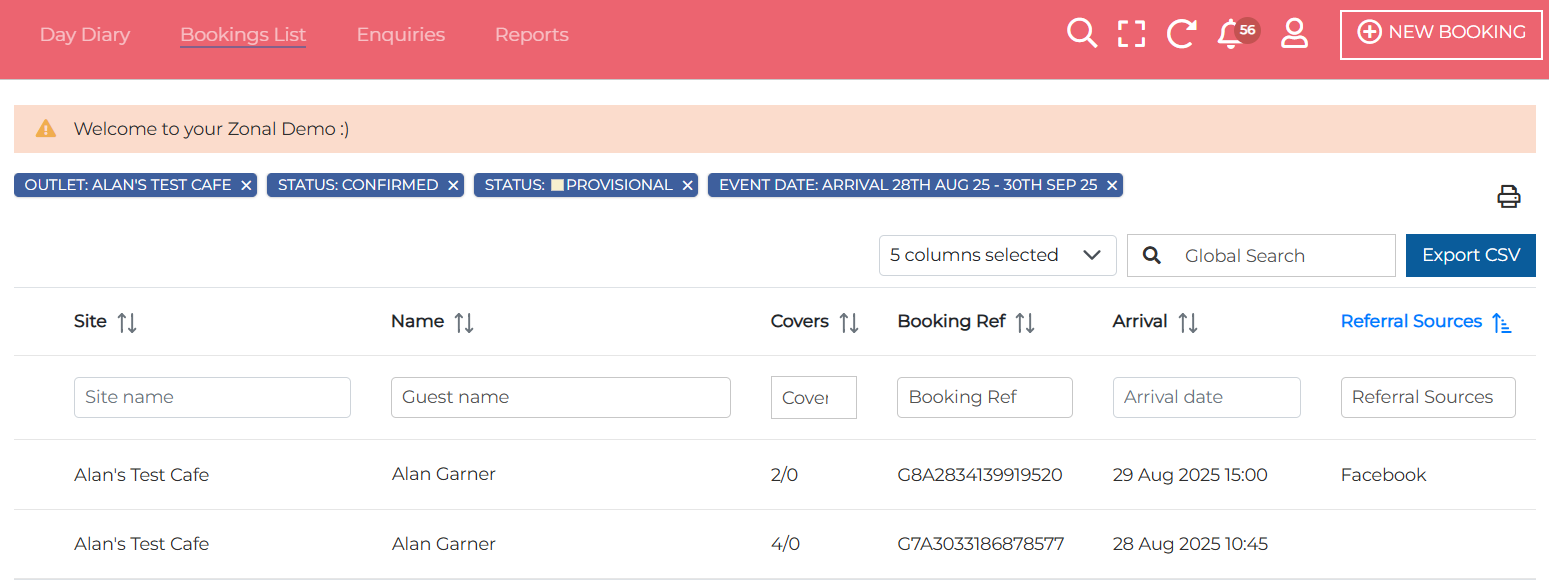Open the search magnifier icon in header
The width and height of the screenshot is (1549, 584).
[1081, 33]
